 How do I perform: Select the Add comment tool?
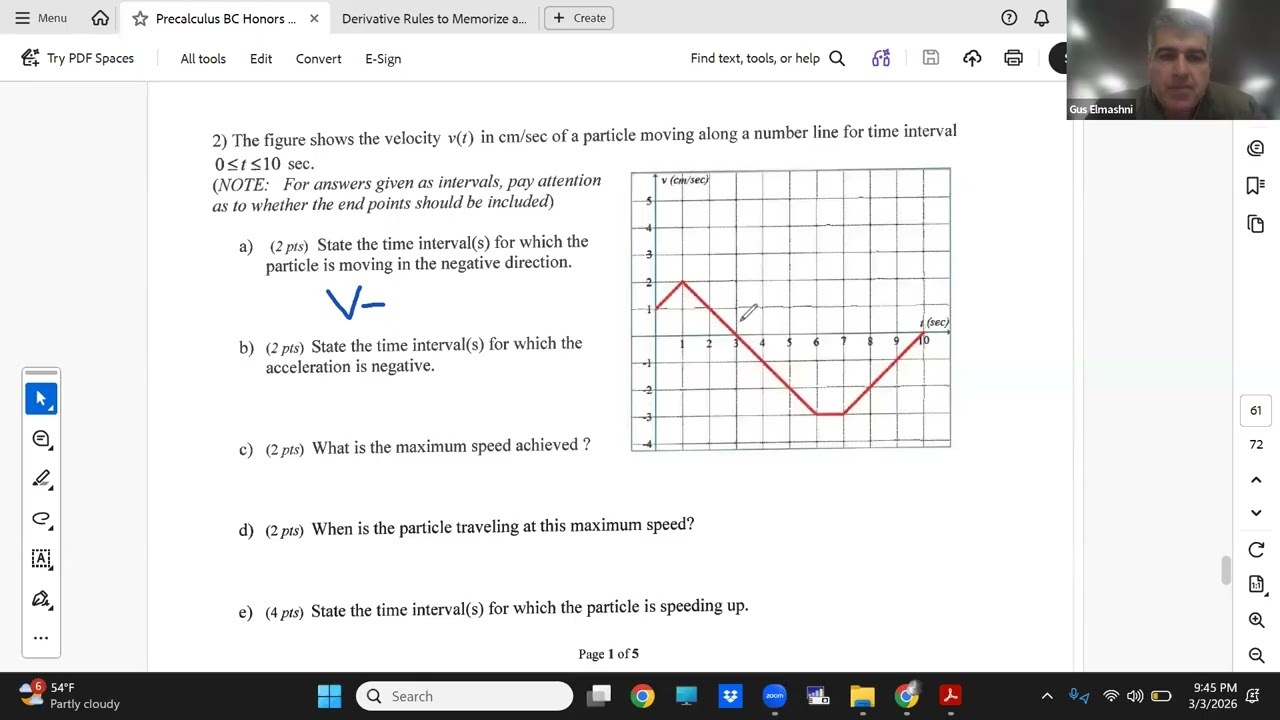pos(41,439)
